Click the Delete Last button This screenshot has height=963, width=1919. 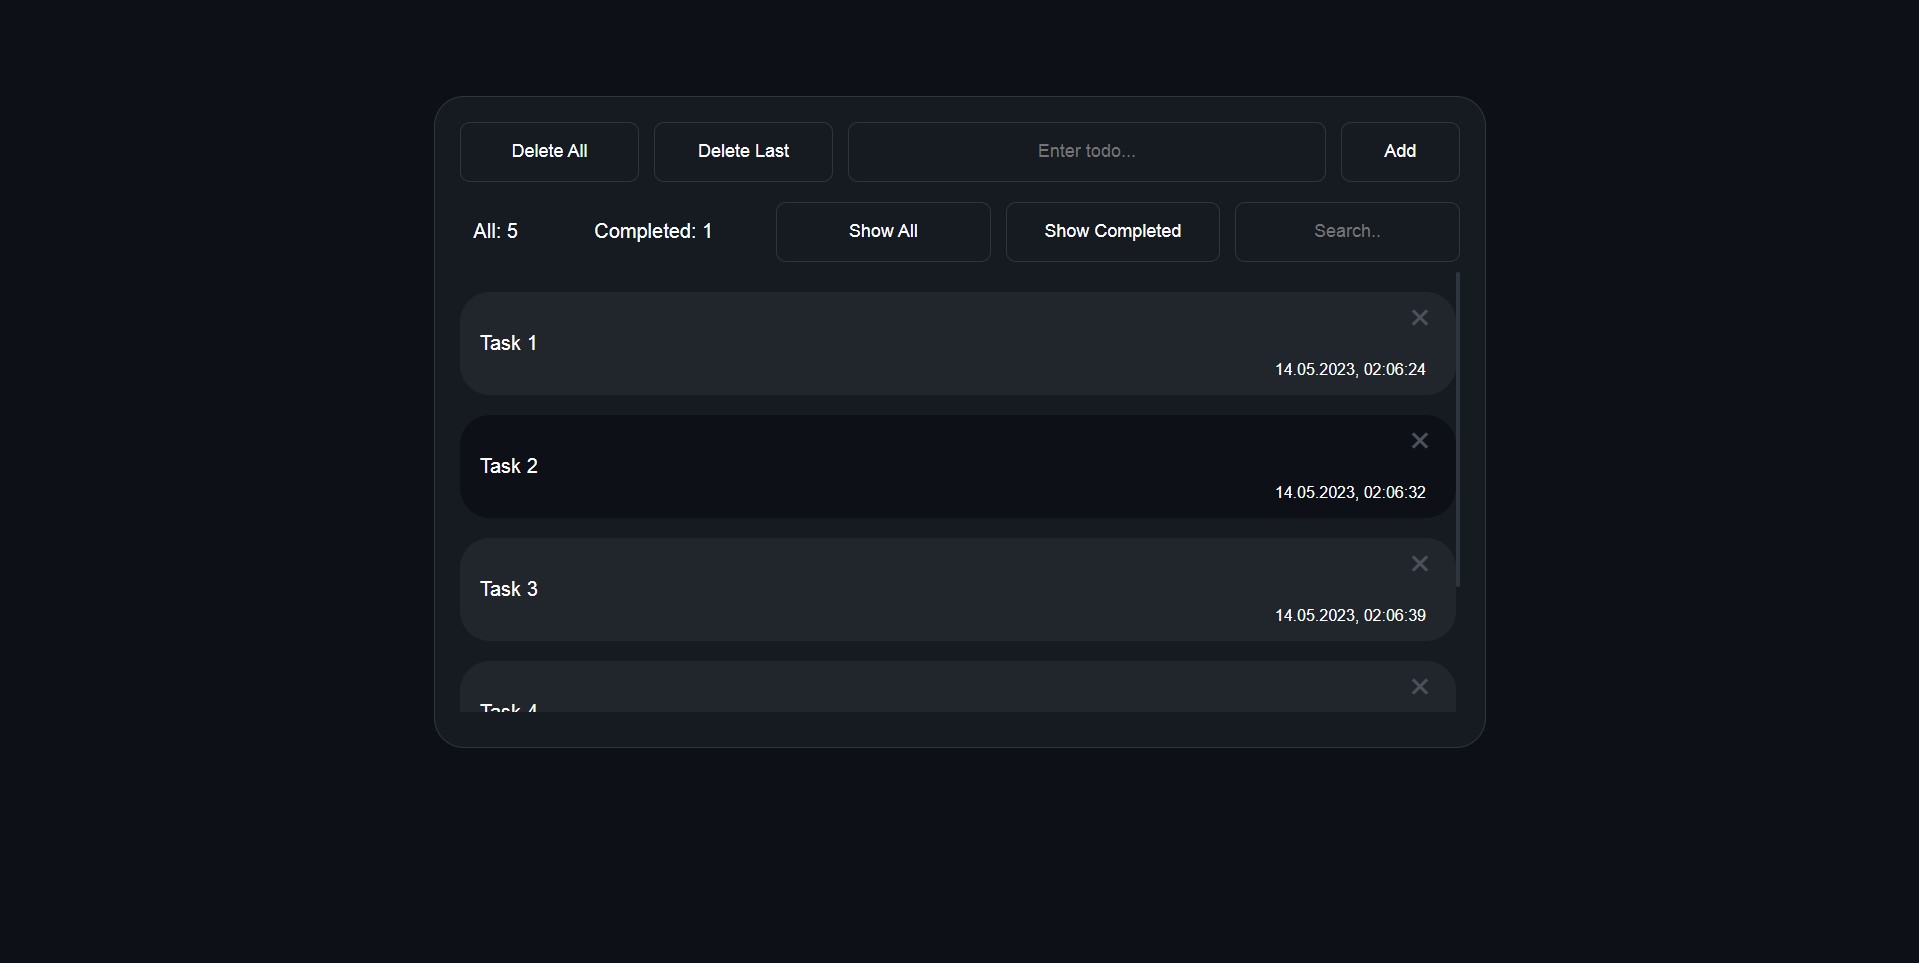(x=743, y=152)
